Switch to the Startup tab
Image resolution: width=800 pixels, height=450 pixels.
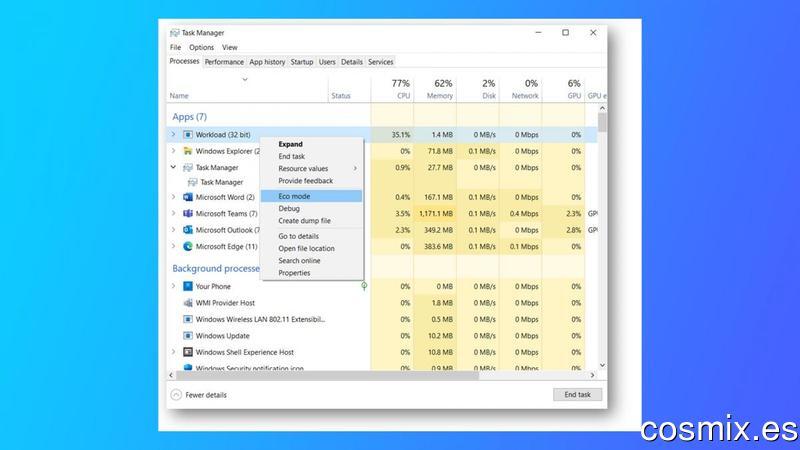[302, 62]
